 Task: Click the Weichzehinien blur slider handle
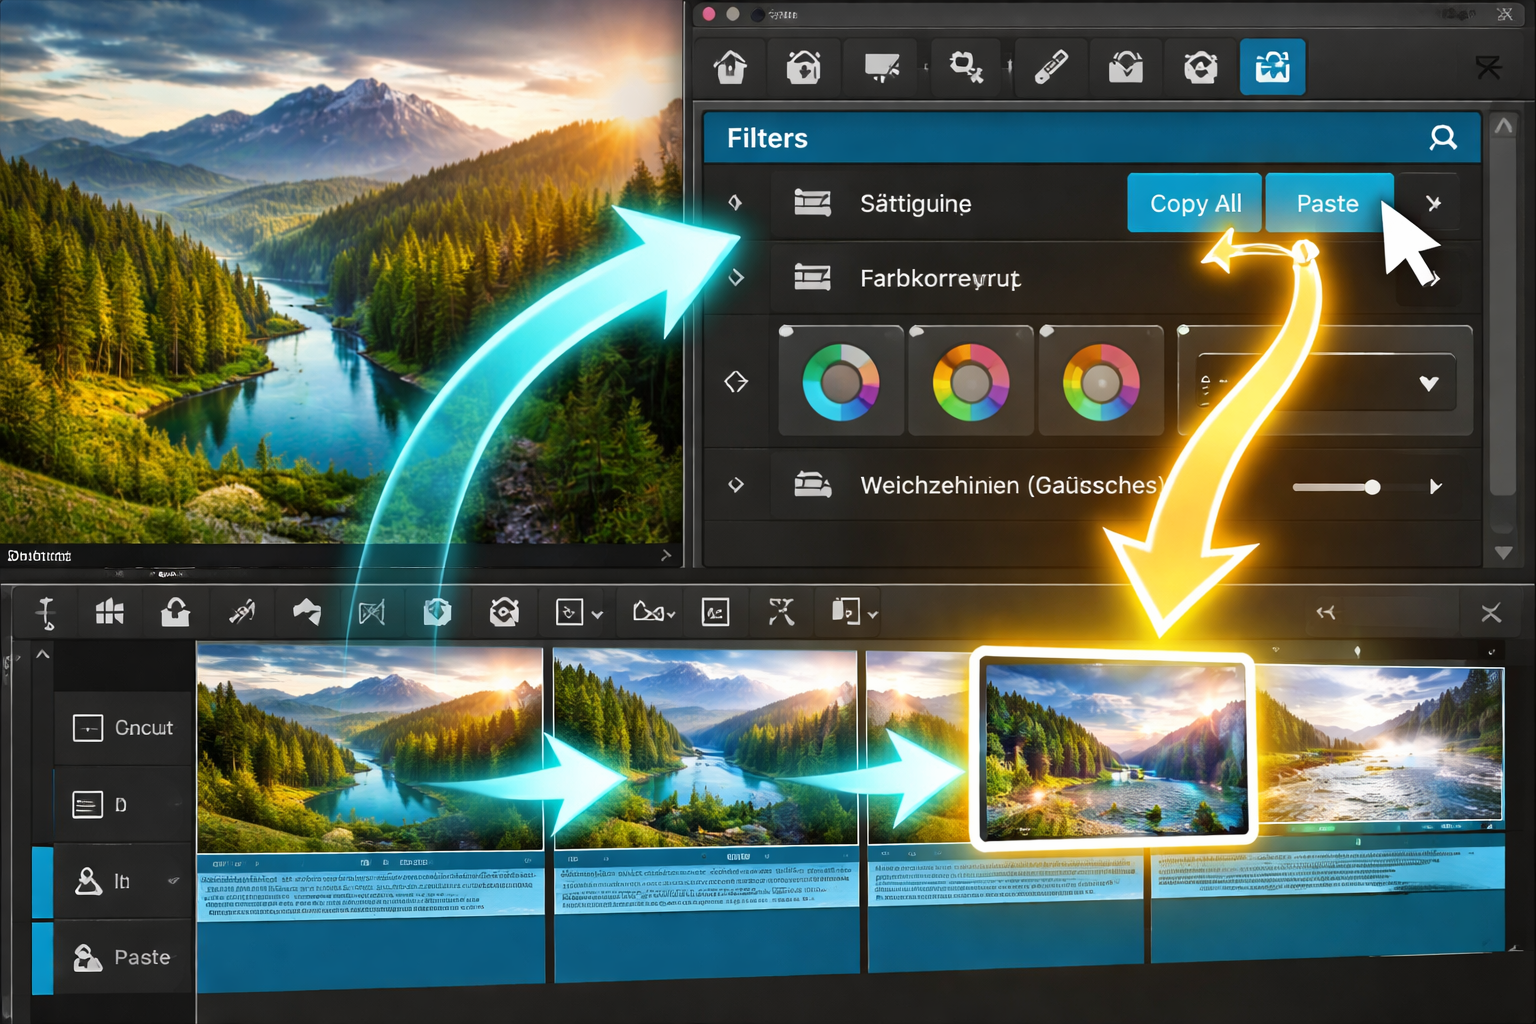[x=1372, y=487]
